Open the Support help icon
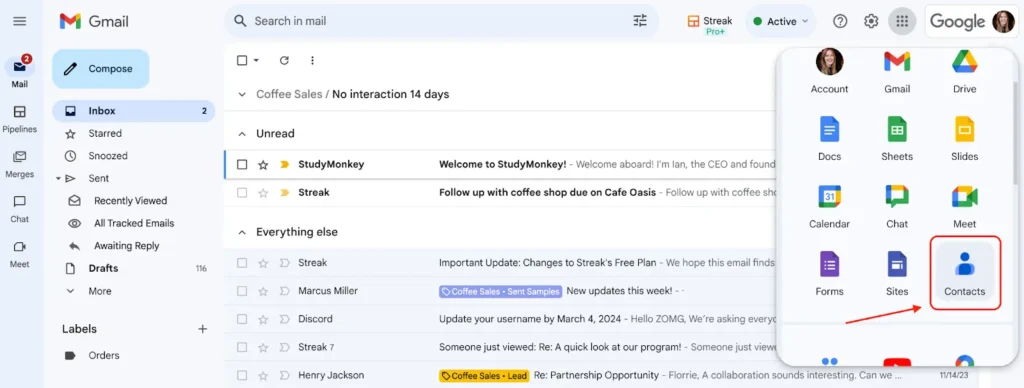The width and height of the screenshot is (1024, 388). click(x=840, y=22)
